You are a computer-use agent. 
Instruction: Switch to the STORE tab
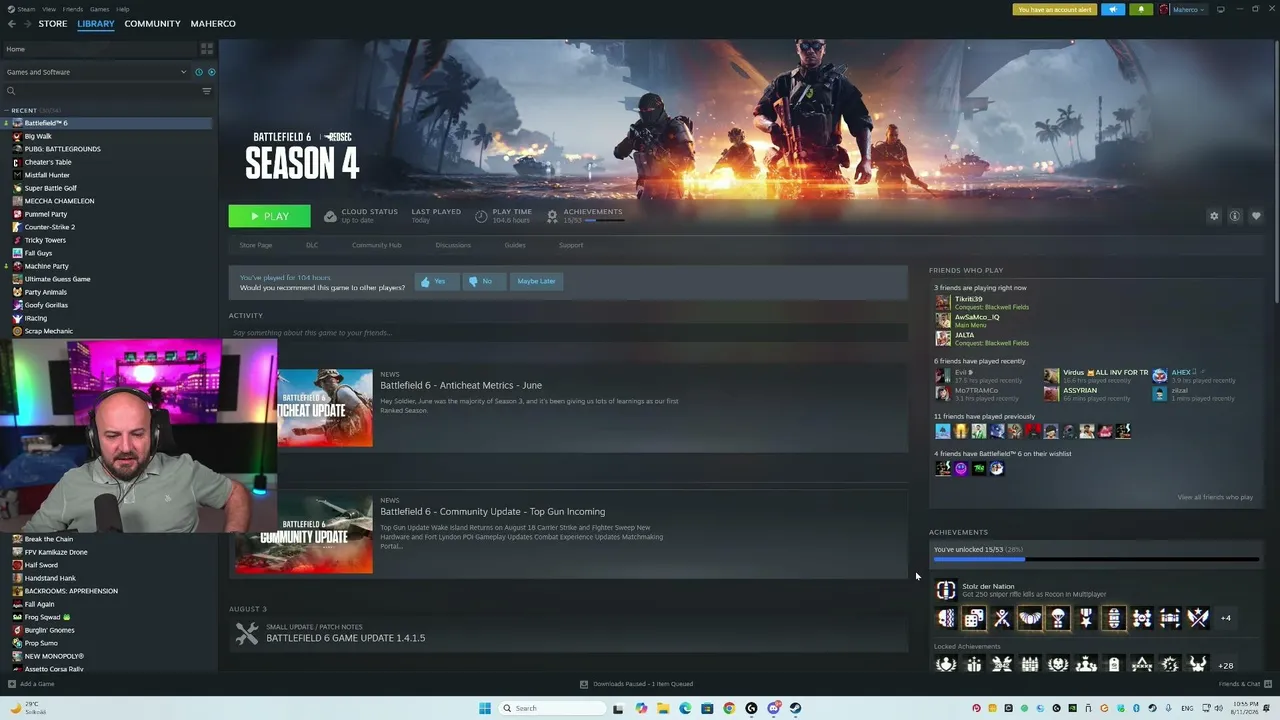click(x=53, y=24)
